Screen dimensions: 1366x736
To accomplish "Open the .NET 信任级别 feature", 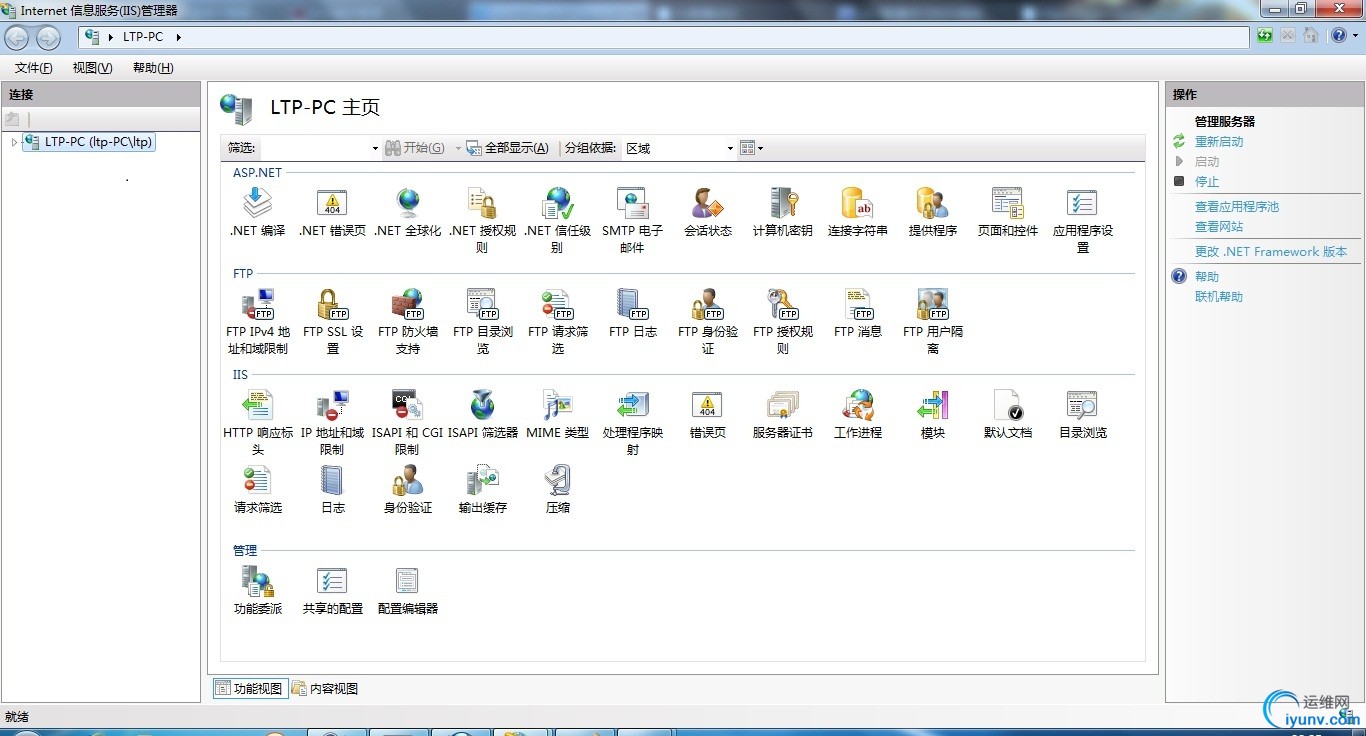I will click(557, 220).
